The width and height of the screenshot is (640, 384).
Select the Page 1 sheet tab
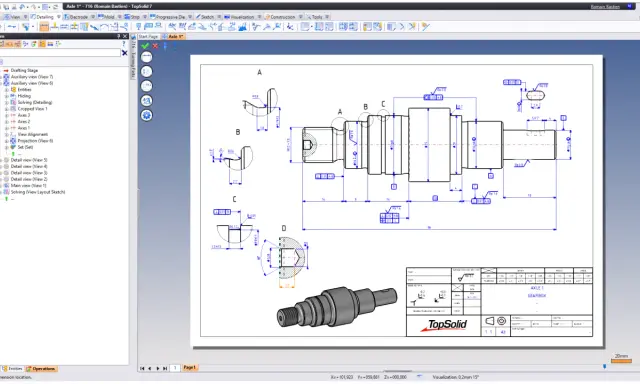coord(190,368)
